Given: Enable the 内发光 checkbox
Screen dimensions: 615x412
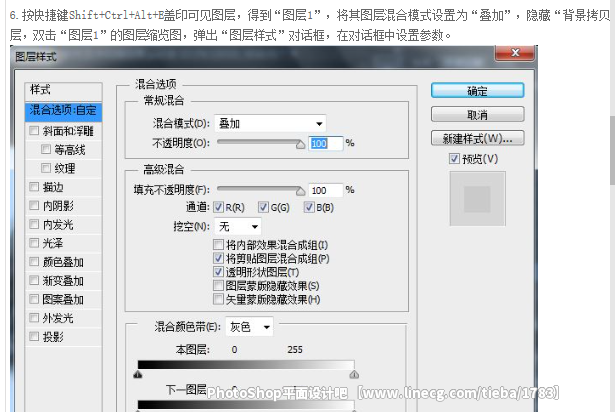Looking at the screenshot, I should click(34, 224).
